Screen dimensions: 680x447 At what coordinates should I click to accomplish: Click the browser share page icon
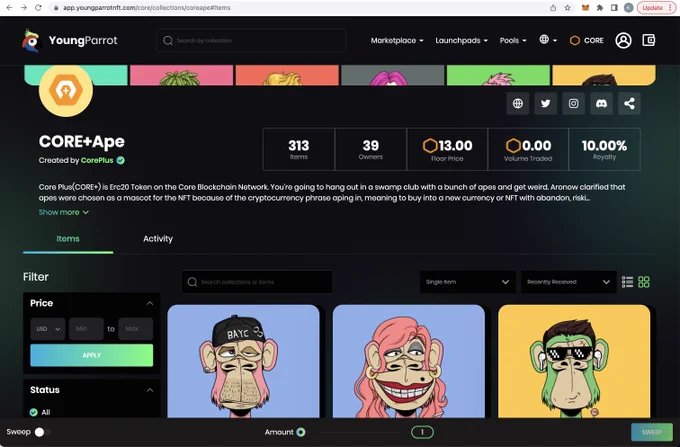553,8
